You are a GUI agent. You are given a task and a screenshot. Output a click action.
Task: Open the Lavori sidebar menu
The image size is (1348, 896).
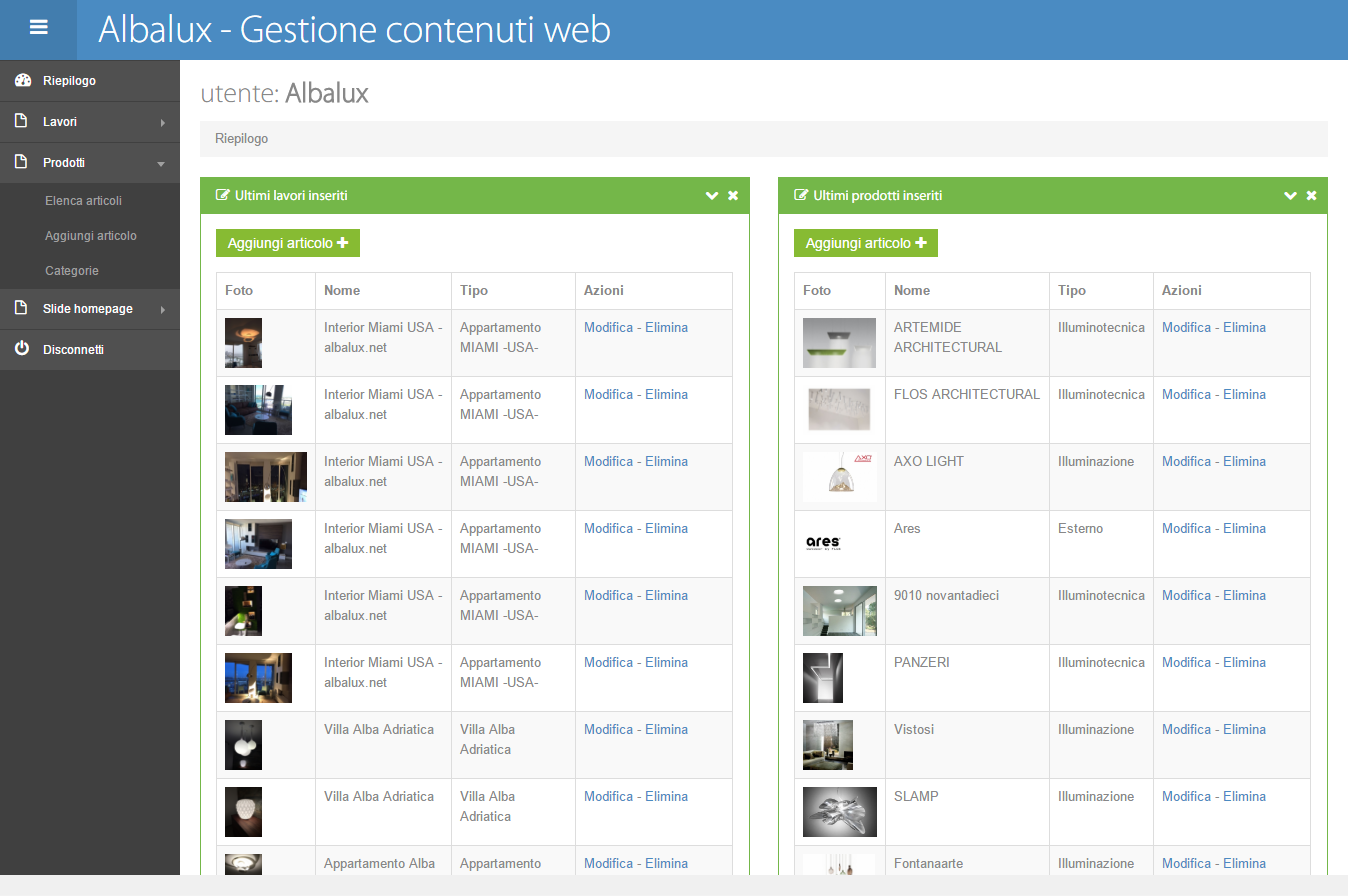[x=90, y=121]
